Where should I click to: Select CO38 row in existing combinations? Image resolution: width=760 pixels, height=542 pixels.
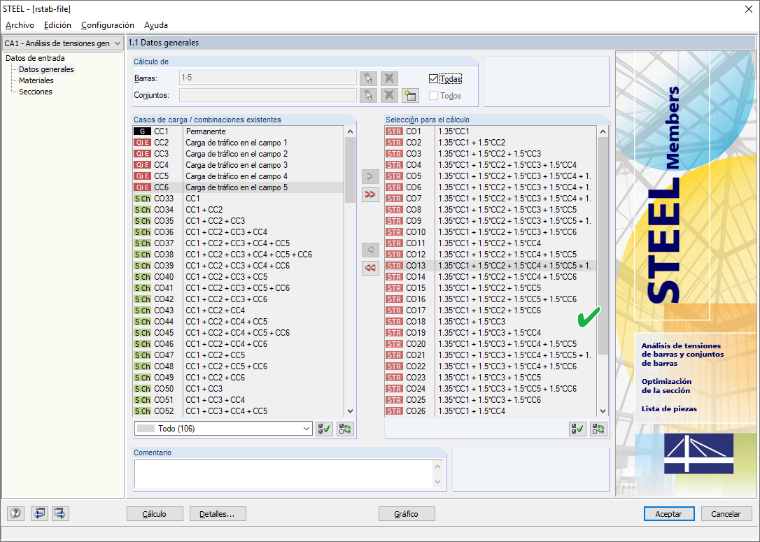238,255
